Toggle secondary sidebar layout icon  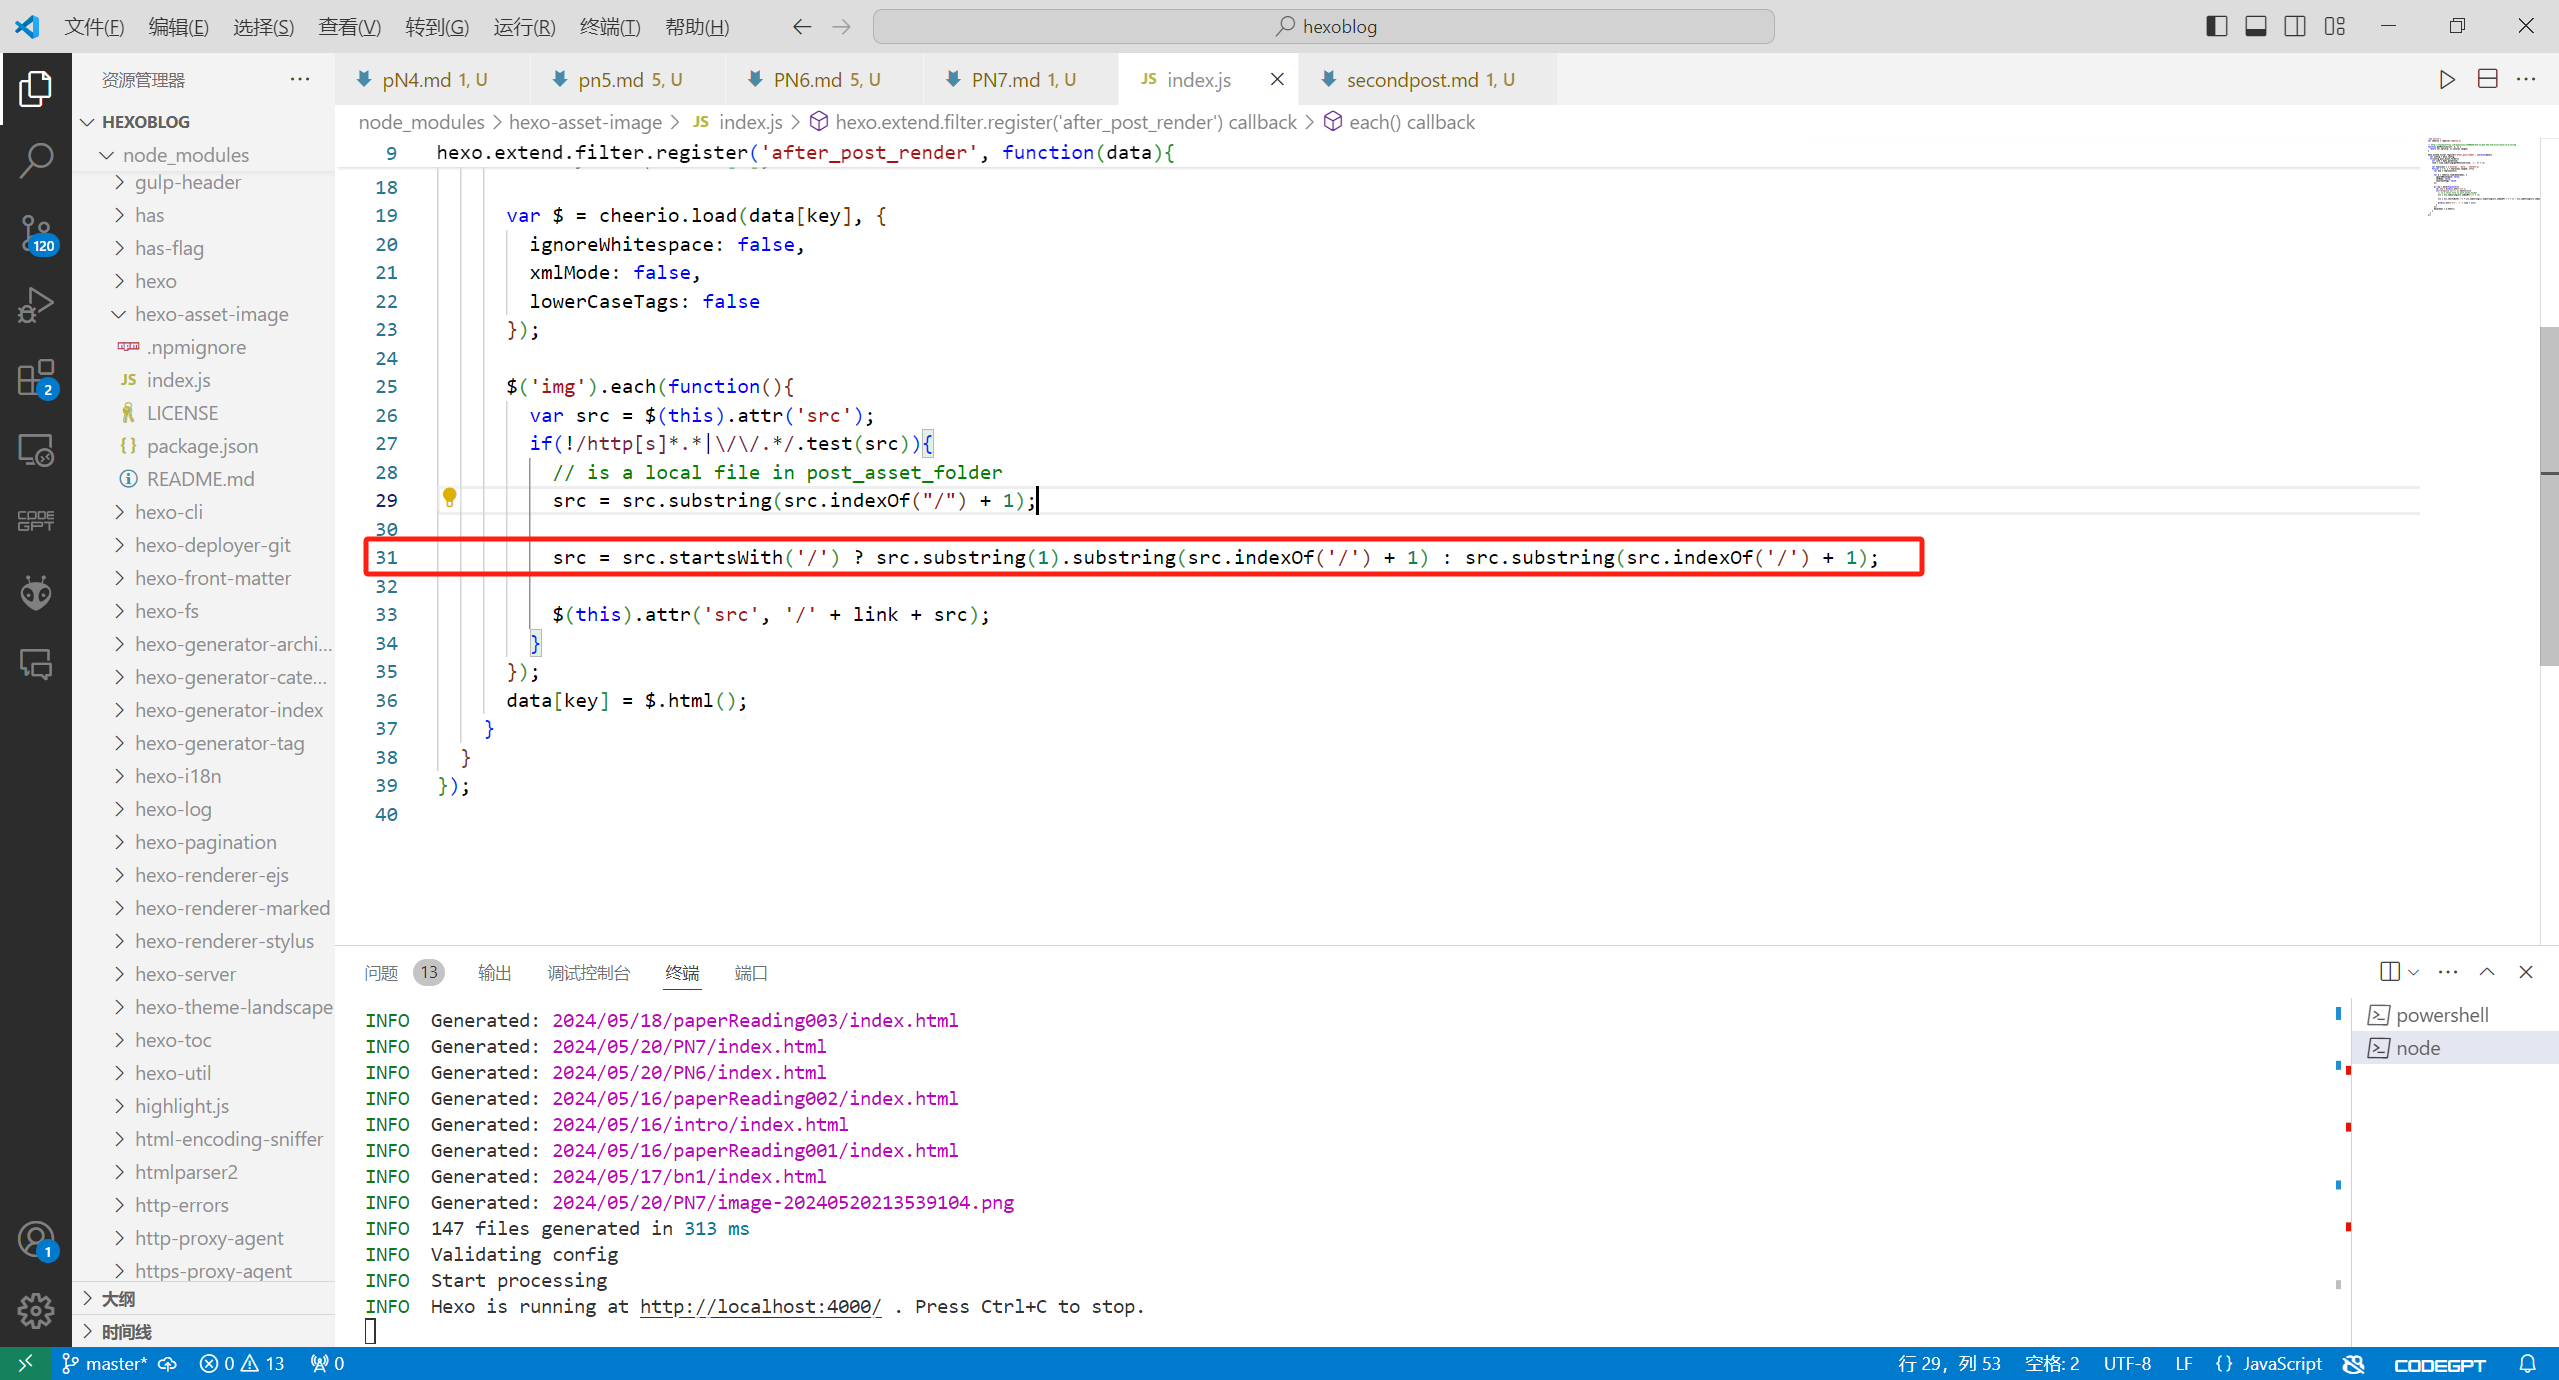2295,27
